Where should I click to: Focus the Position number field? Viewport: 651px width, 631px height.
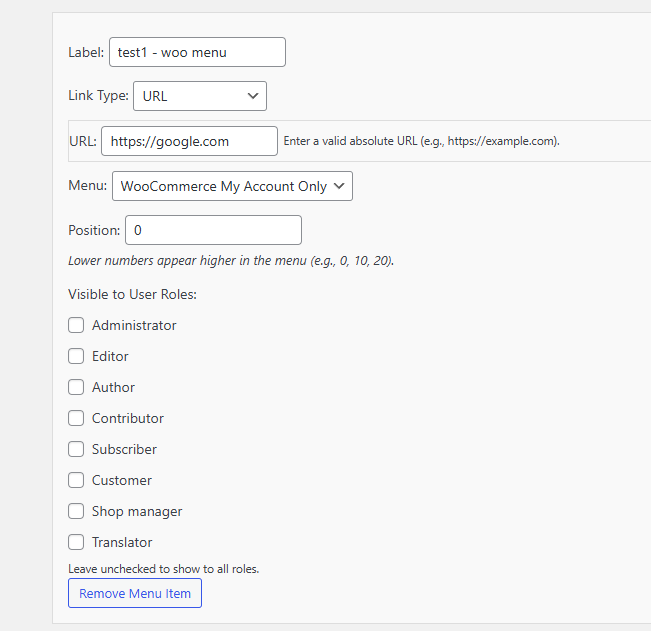click(x=213, y=230)
